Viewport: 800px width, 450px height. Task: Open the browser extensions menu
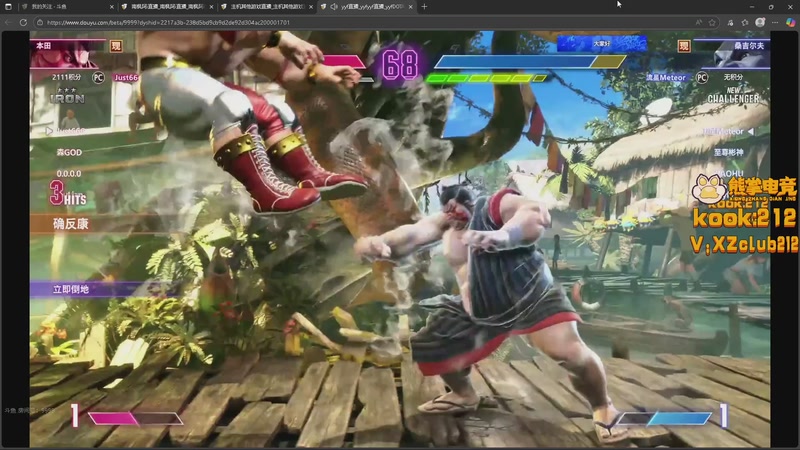[x=731, y=22]
